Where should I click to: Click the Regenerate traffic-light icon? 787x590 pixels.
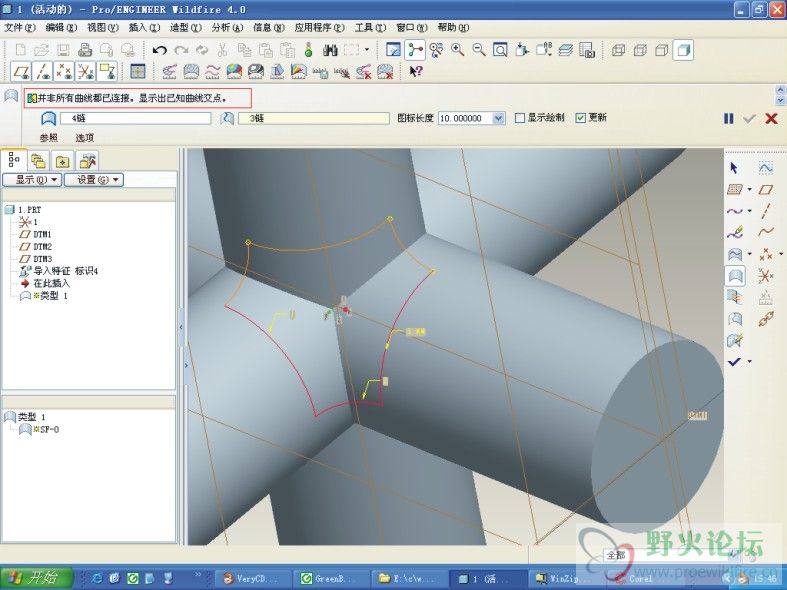pos(308,50)
